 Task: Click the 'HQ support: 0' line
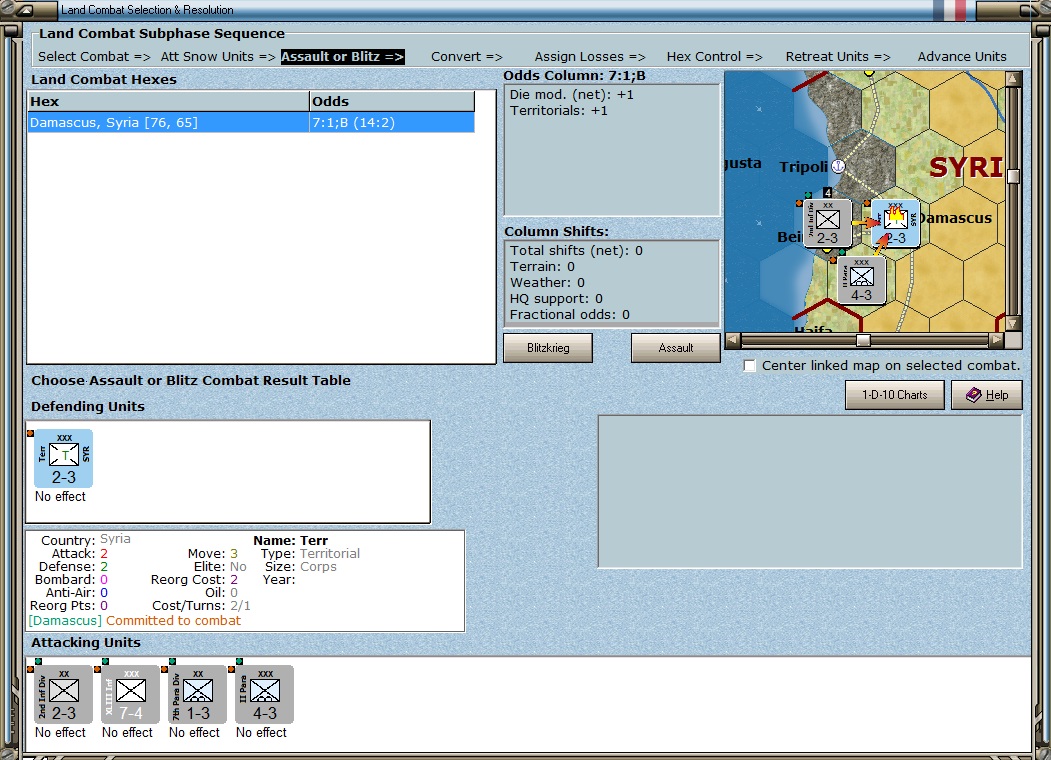[556, 299]
